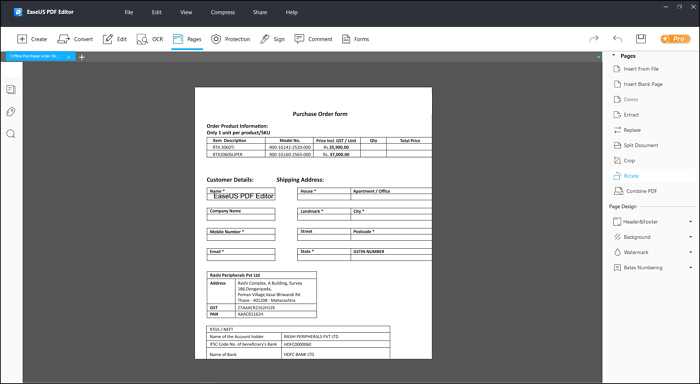The image size is (700, 384).
Task: Click Delete in the Pages panel
Action: point(626,99)
